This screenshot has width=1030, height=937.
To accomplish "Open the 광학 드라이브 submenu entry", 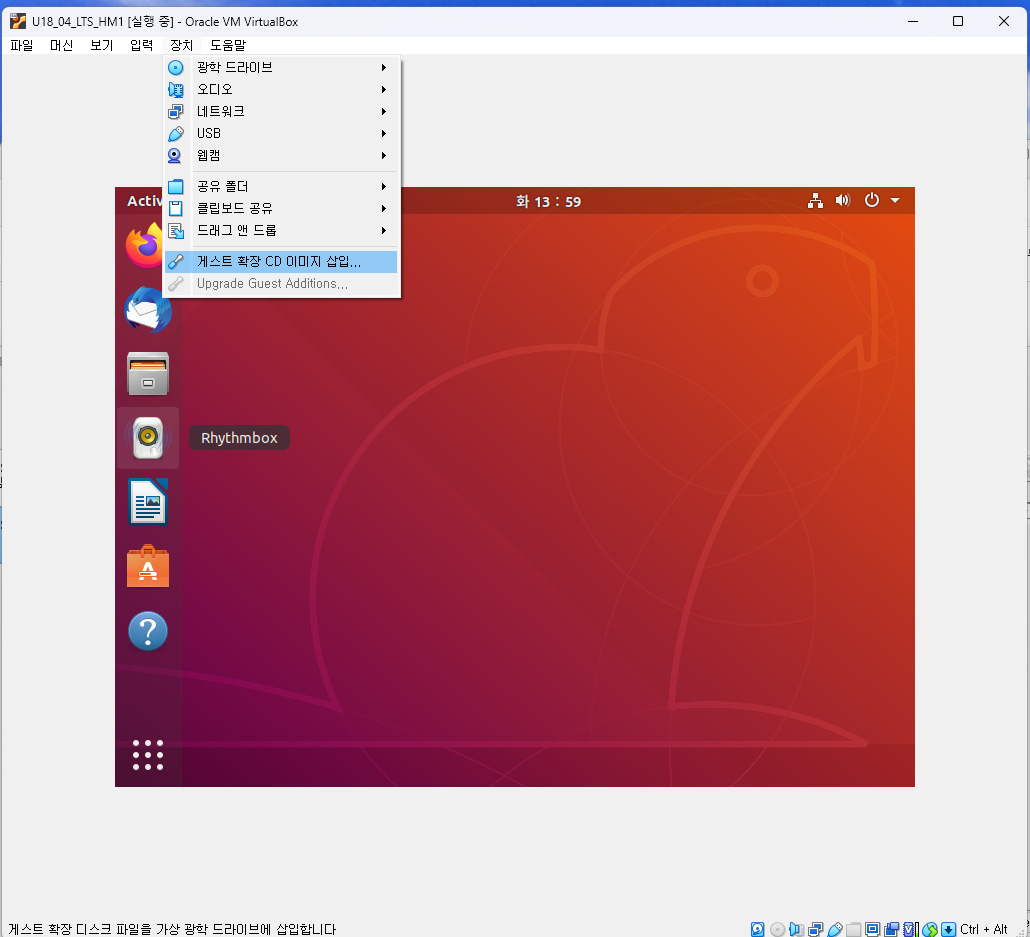I will click(x=281, y=67).
